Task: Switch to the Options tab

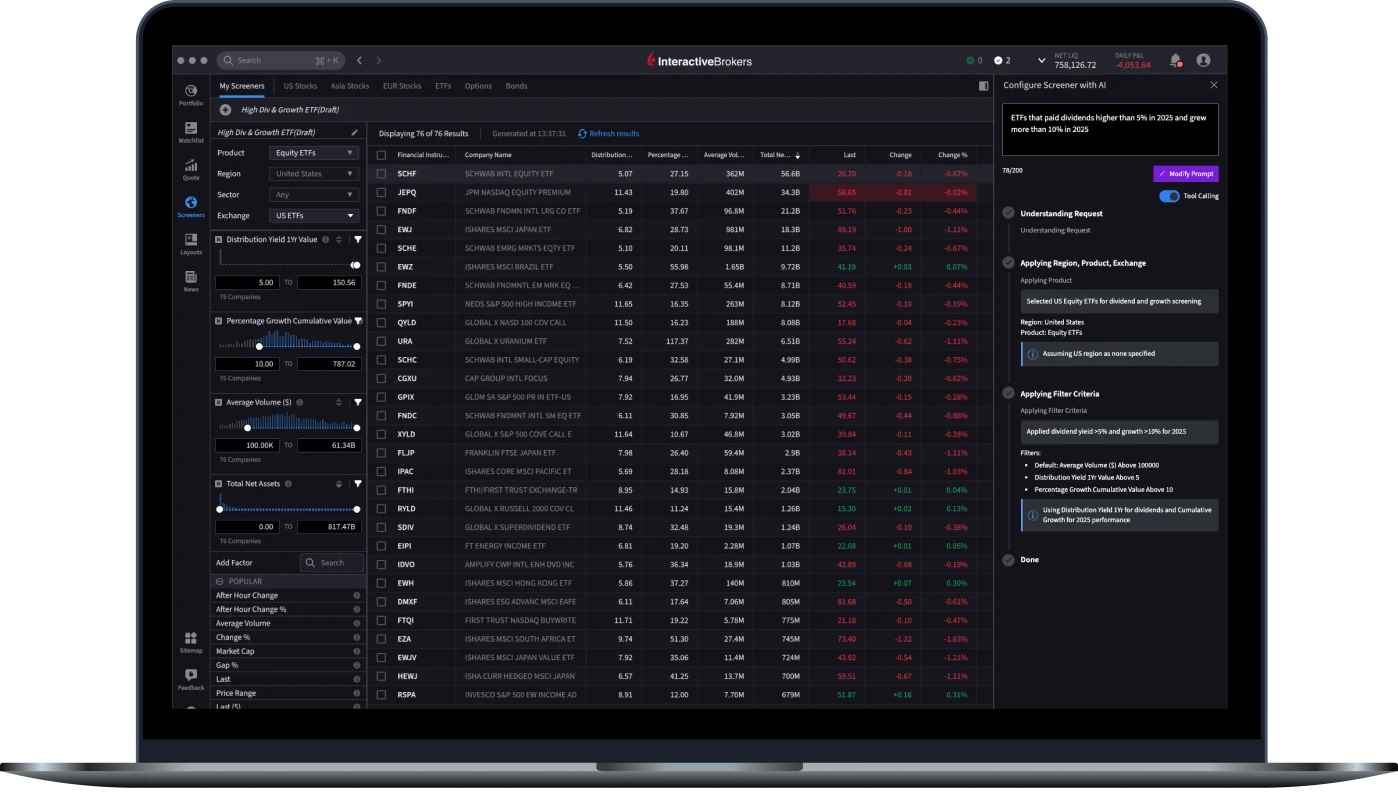Action: click(x=478, y=86)
